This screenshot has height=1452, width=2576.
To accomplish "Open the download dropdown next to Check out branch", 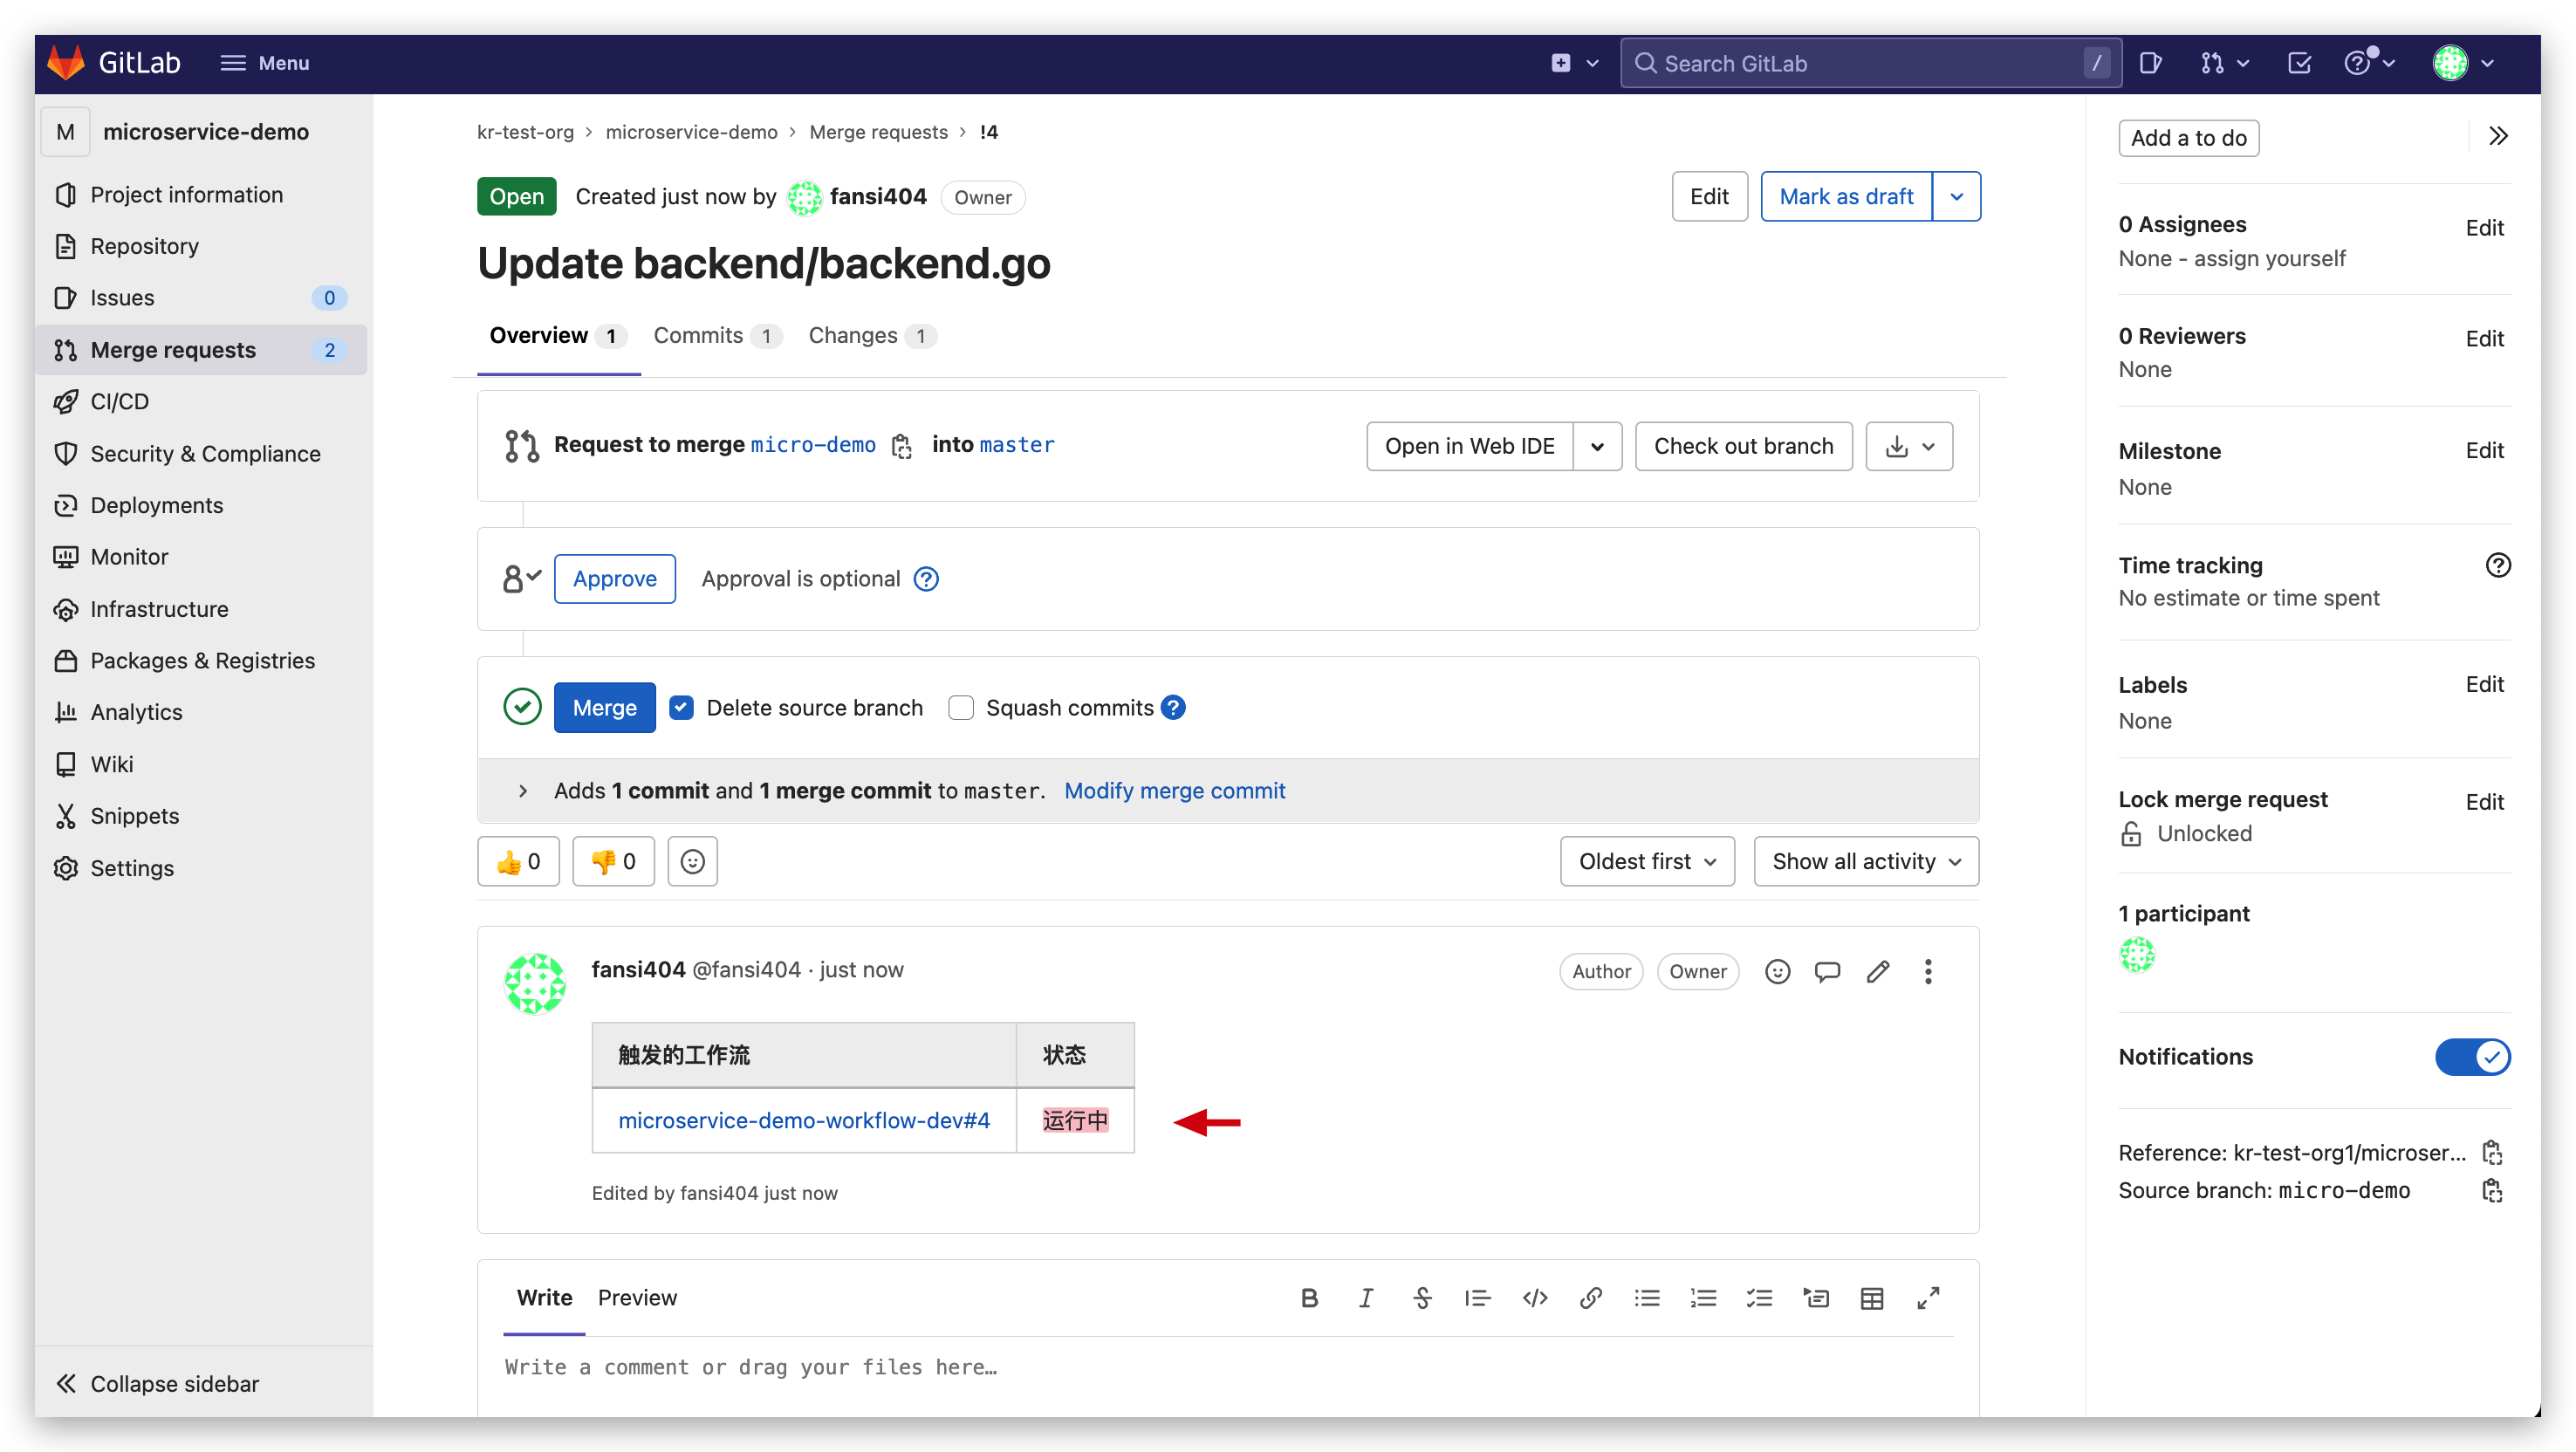I will tap(1909, 446).
